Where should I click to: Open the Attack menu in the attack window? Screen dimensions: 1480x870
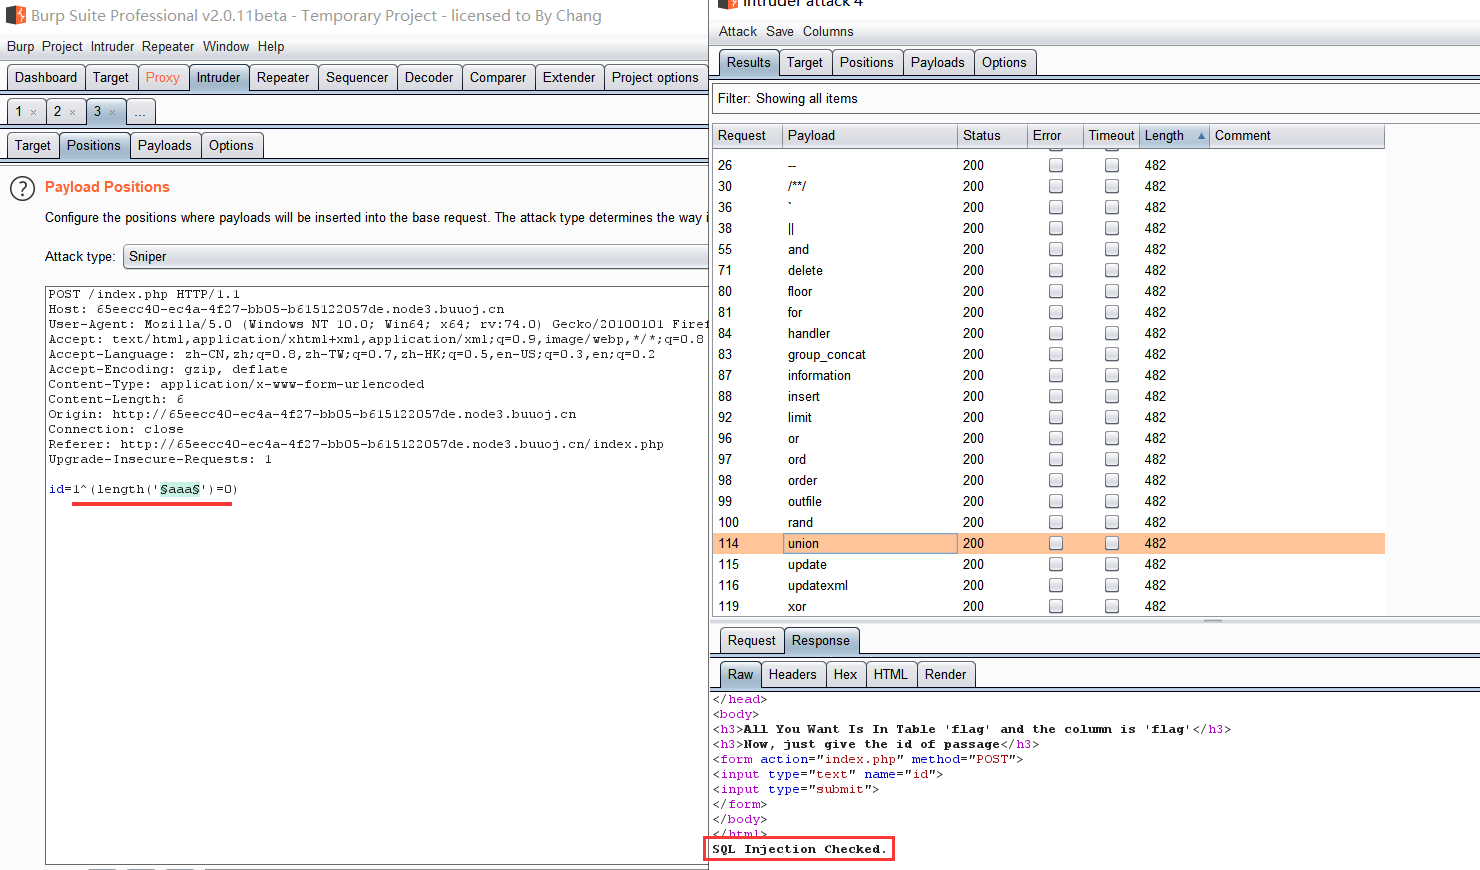[738, 32]
